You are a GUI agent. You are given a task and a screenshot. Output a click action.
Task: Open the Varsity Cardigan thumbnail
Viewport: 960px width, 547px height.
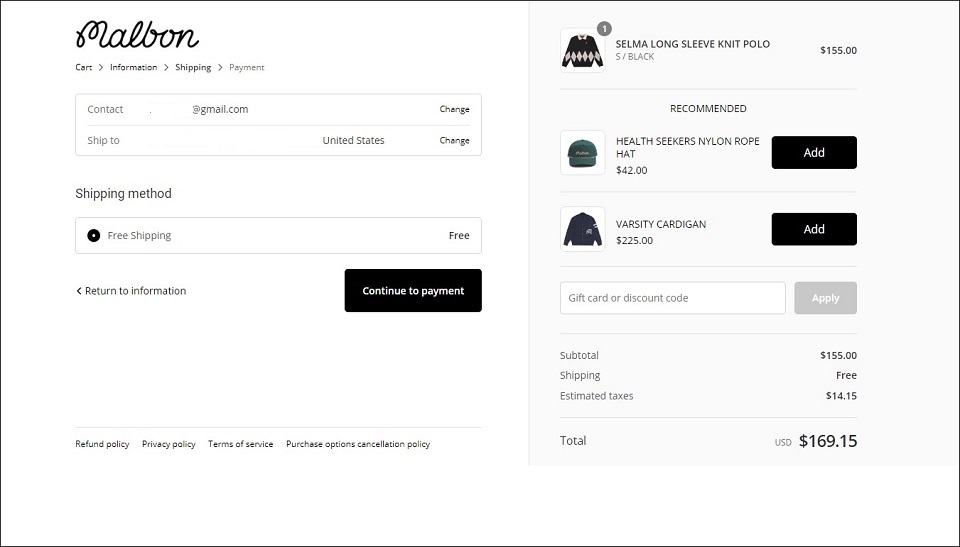tap(582, 229)
